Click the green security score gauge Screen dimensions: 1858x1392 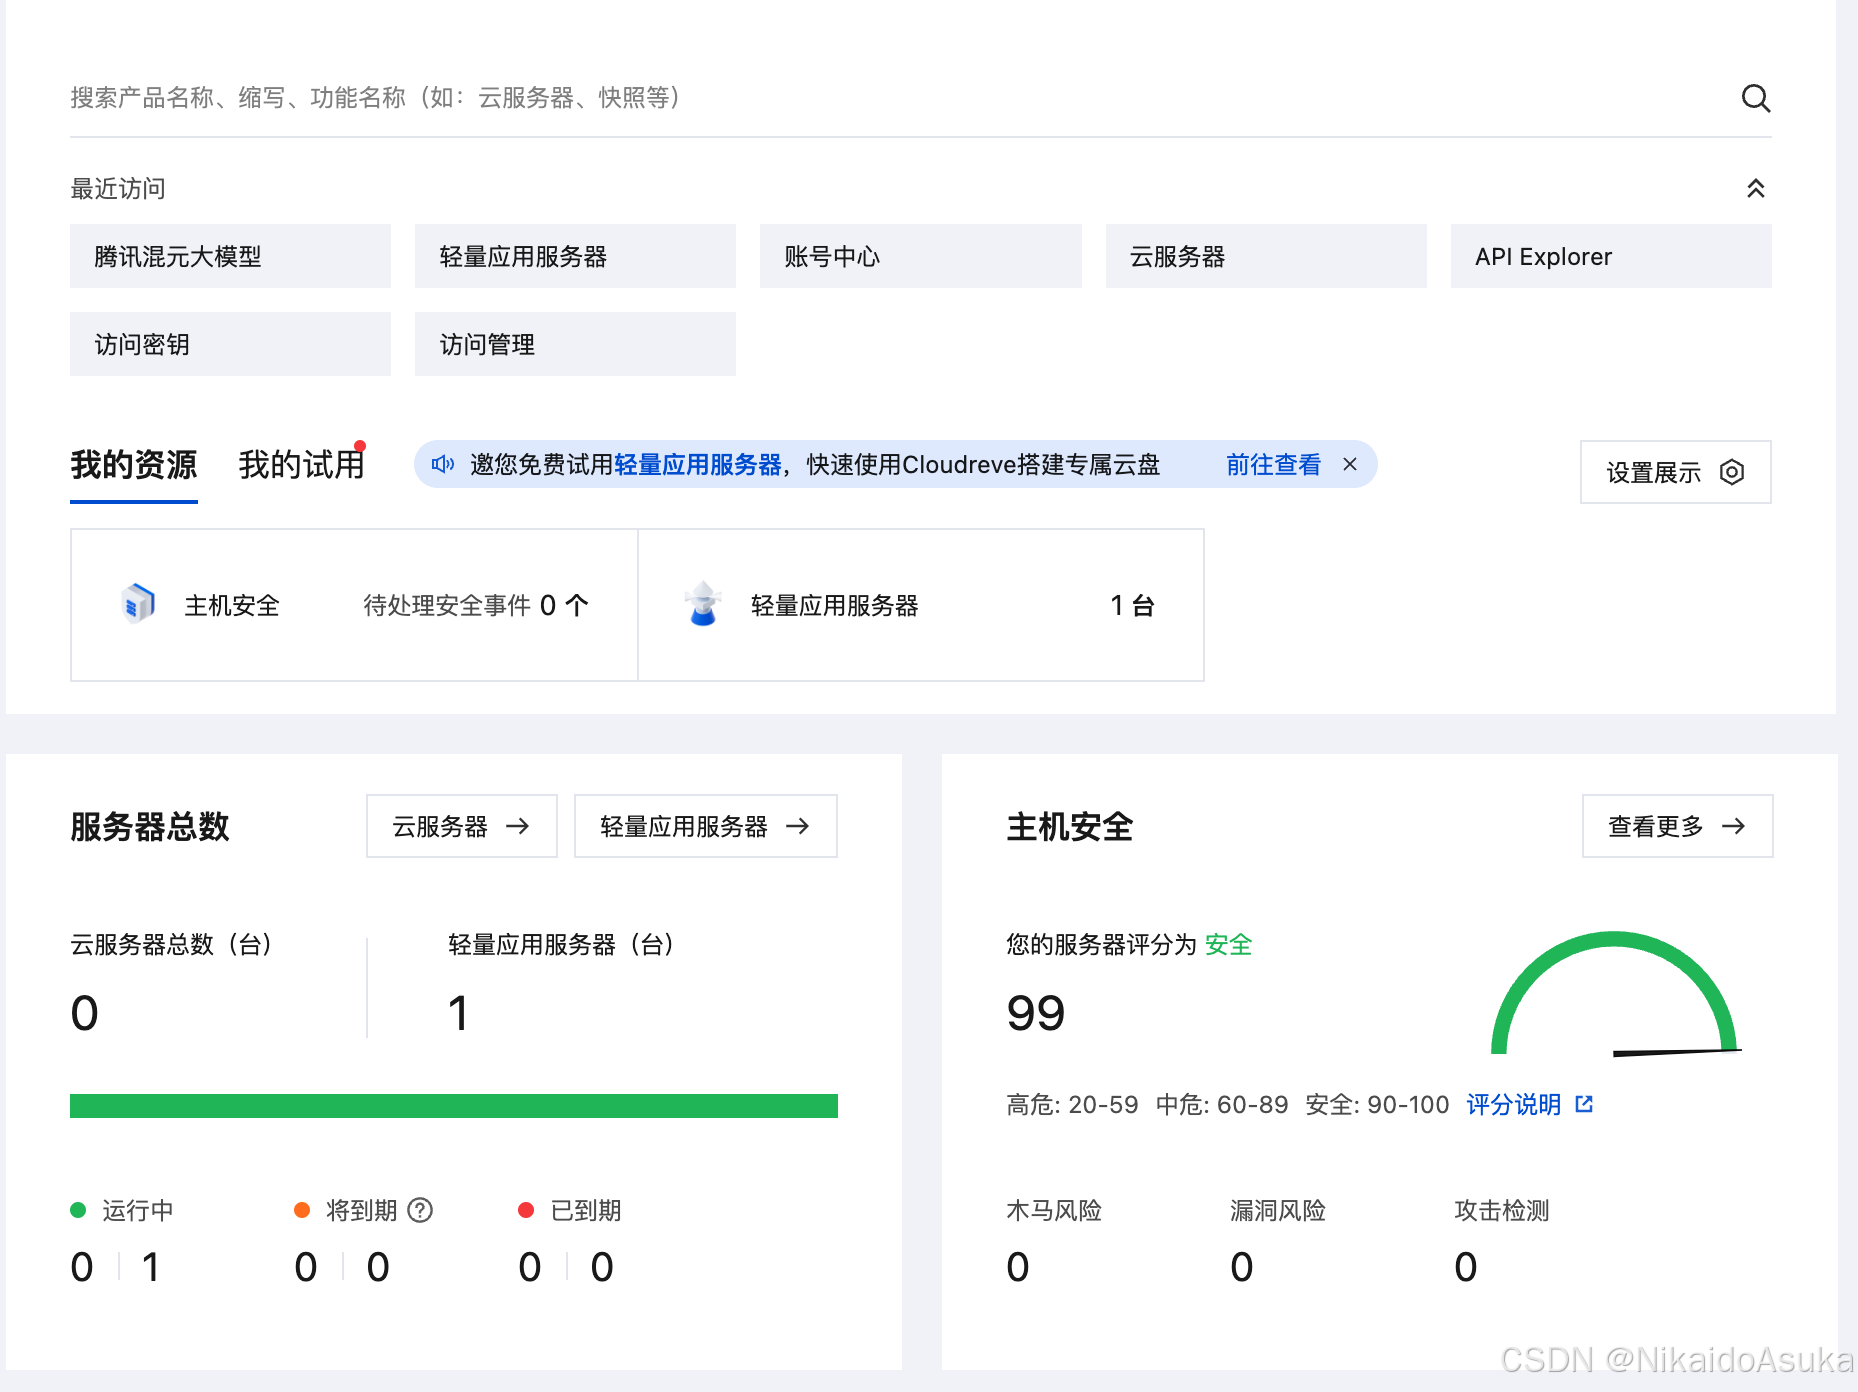pyautogui.click(x=1615, y=993)
